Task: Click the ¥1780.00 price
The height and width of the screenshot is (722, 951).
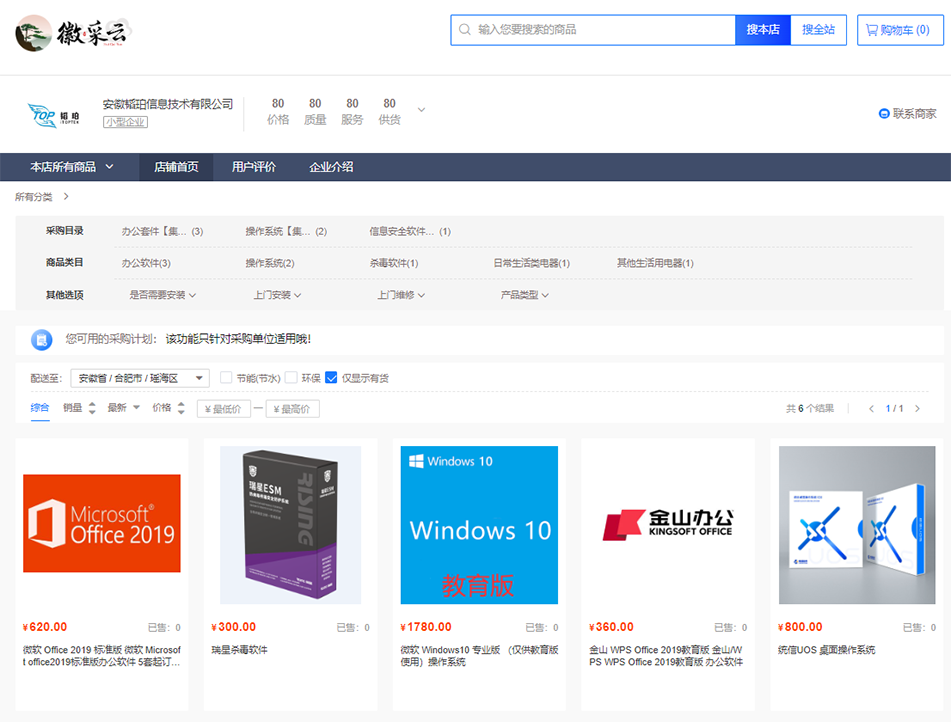Action: (426, 627)
